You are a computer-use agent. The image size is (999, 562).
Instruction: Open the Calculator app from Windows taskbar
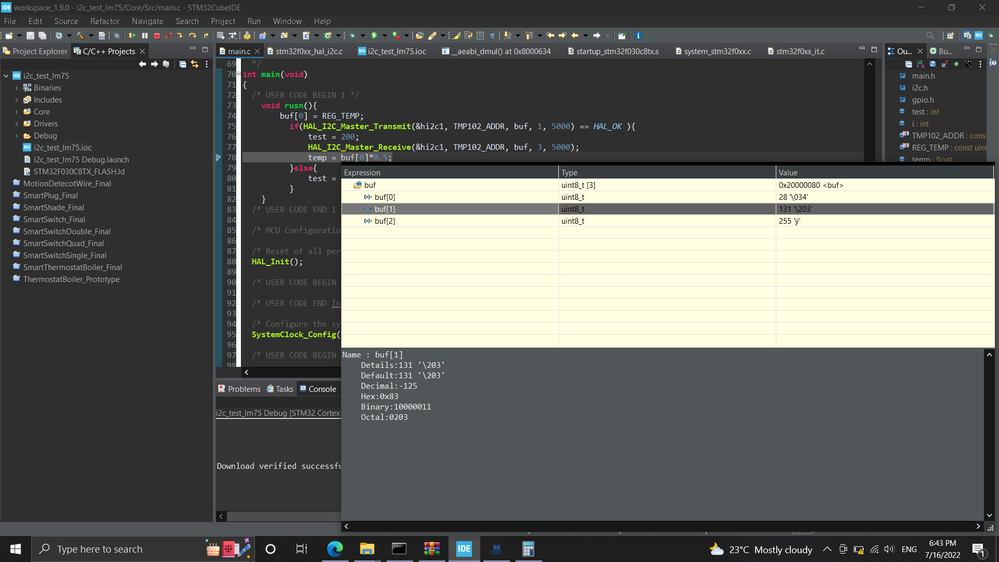[x=528, y=549]
